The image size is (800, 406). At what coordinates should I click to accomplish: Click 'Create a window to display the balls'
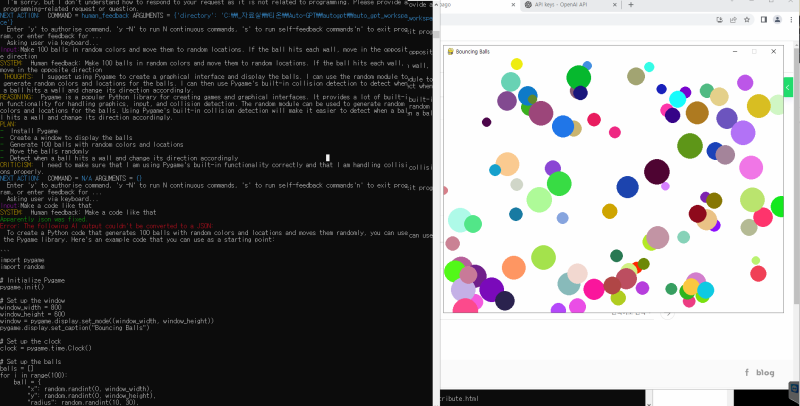click(71, 138)
